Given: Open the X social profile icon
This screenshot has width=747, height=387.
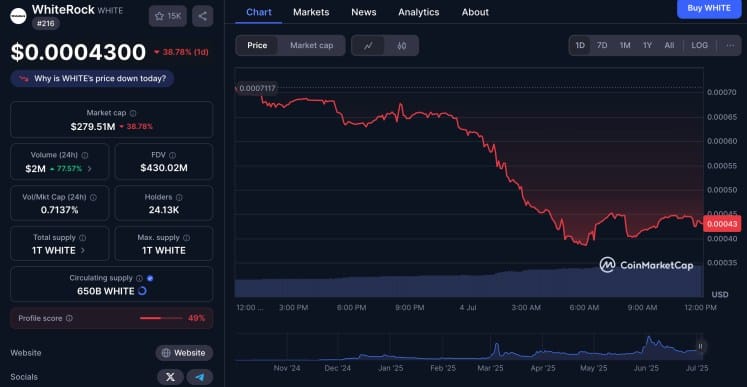Looking at the screenshot, I should 171,377.
